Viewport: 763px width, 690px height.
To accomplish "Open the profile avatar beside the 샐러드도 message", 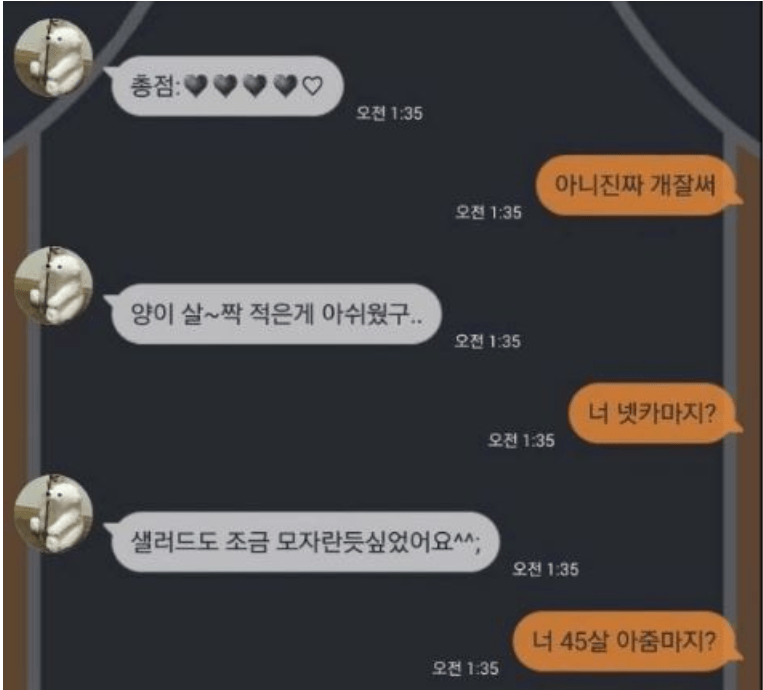I will click(54, 513).
